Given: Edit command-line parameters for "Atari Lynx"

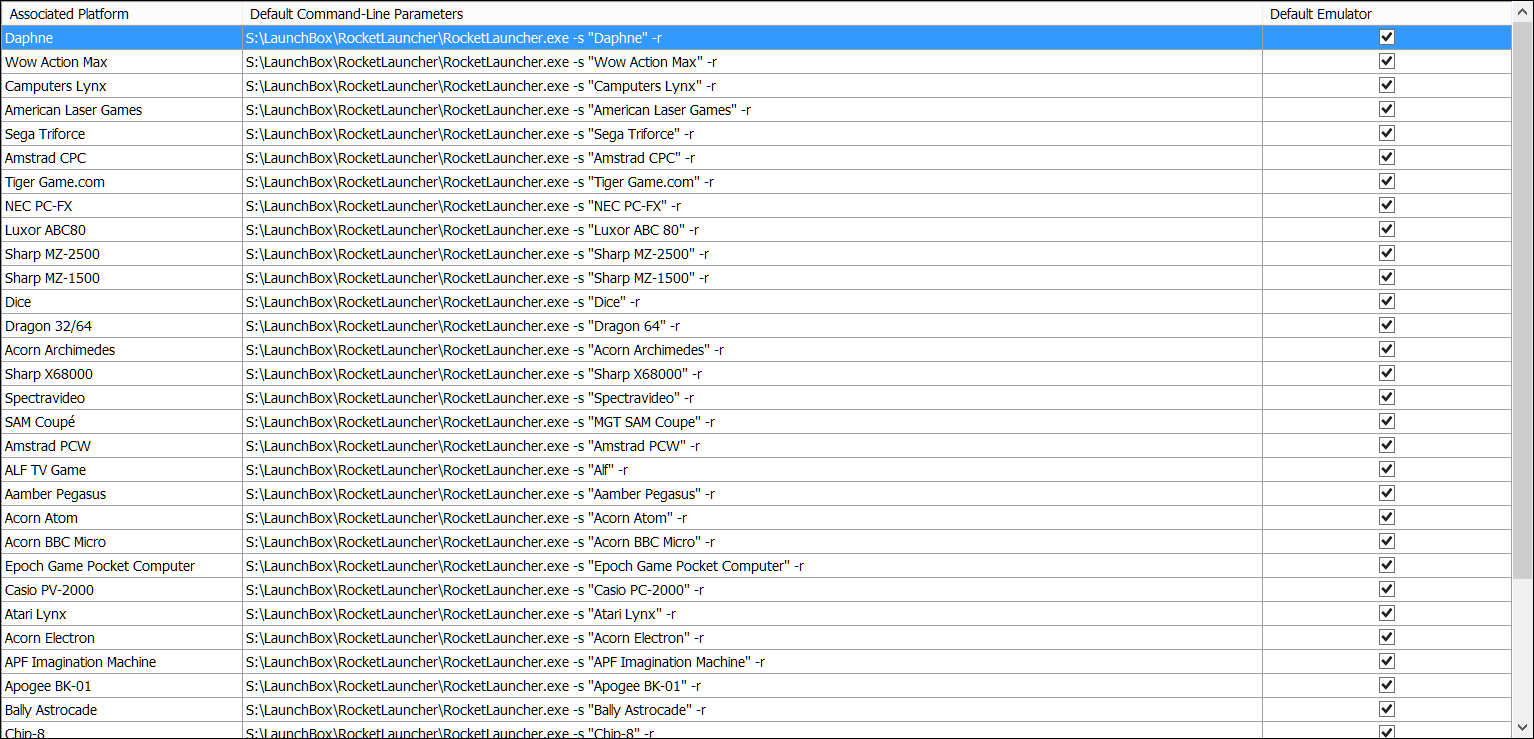Looking at the screenshot, I should click(x=752, y=614).
